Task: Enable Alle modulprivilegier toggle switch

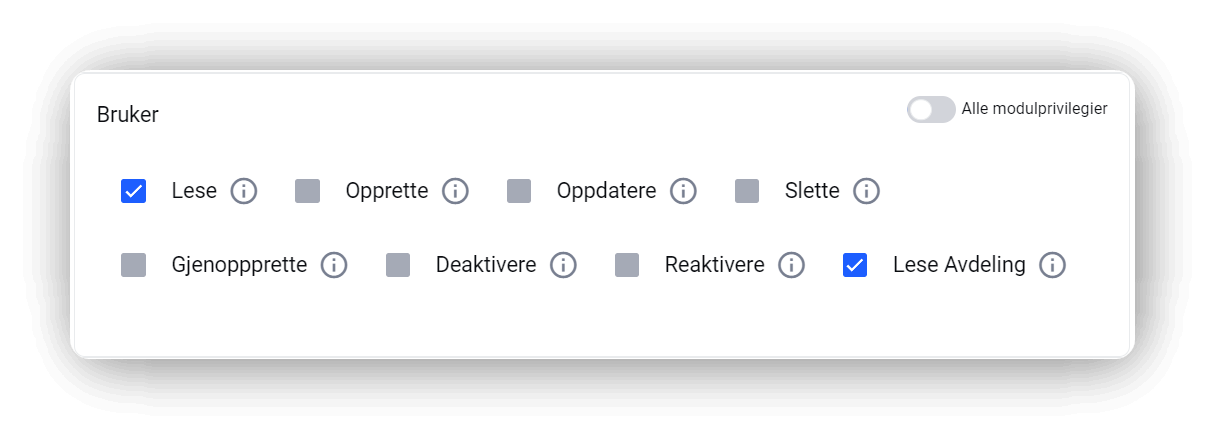Action: point(931,110)
